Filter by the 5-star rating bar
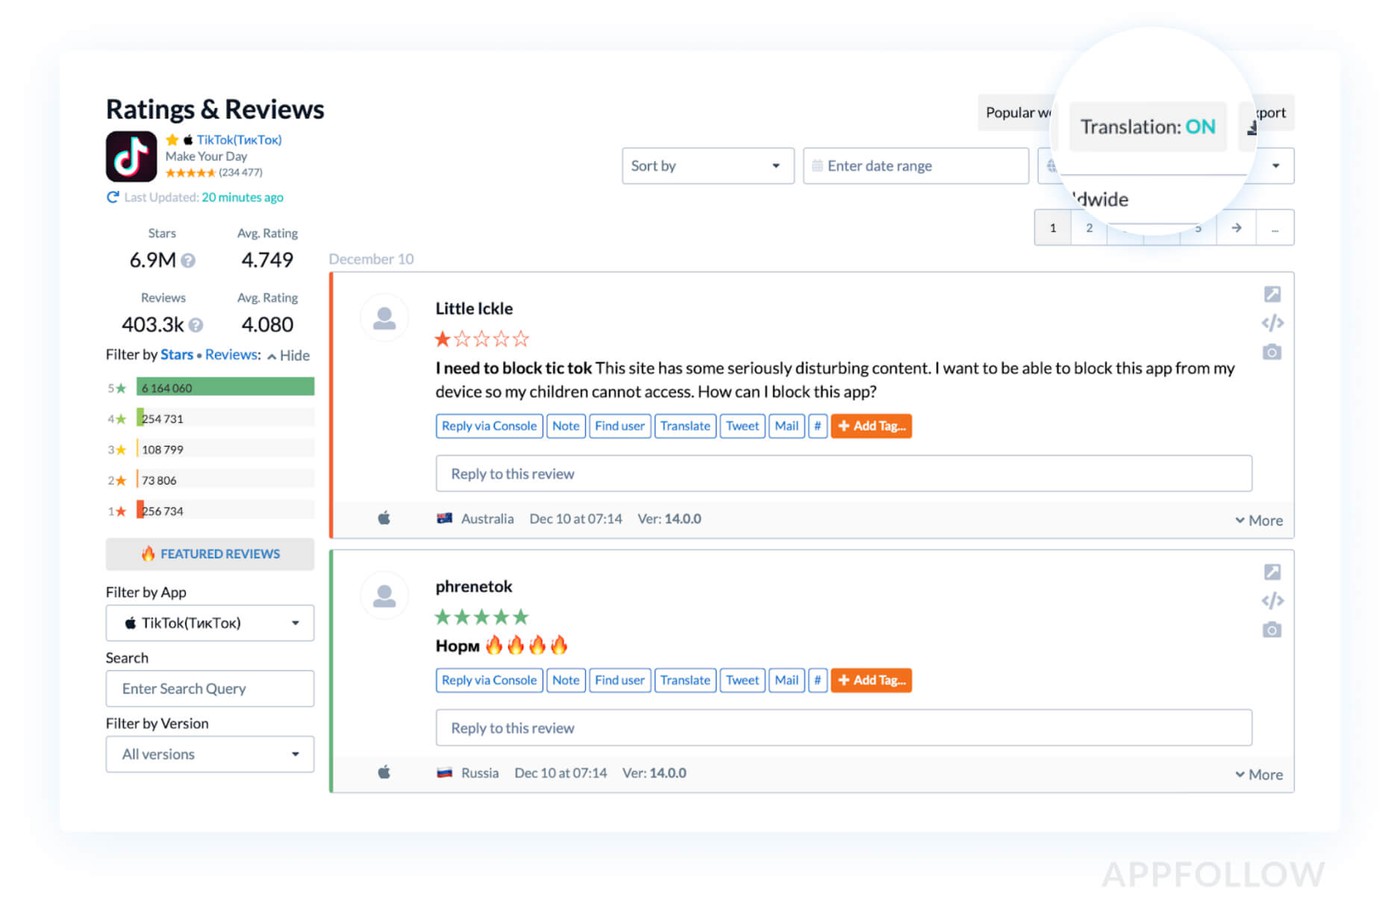This screenshot has width=1400, height=902. click(225, 387)
